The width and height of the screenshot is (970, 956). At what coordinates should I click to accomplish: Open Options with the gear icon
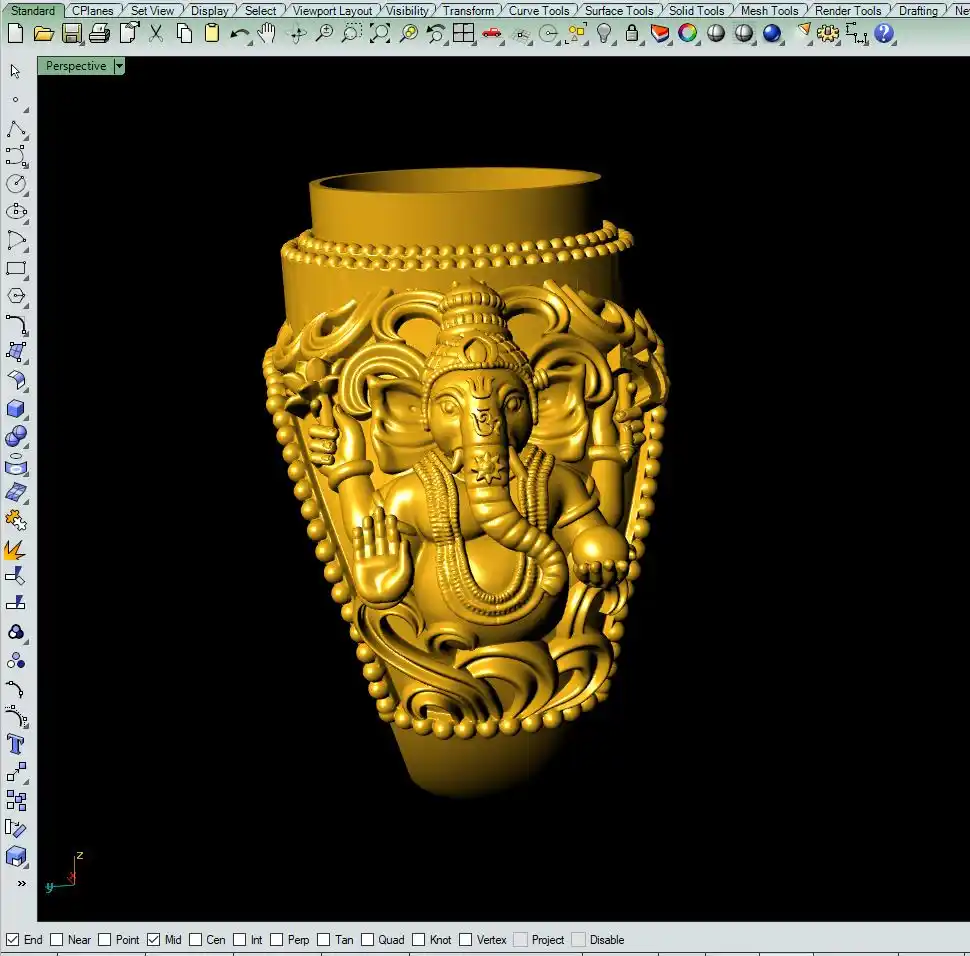tap(828, 33)
